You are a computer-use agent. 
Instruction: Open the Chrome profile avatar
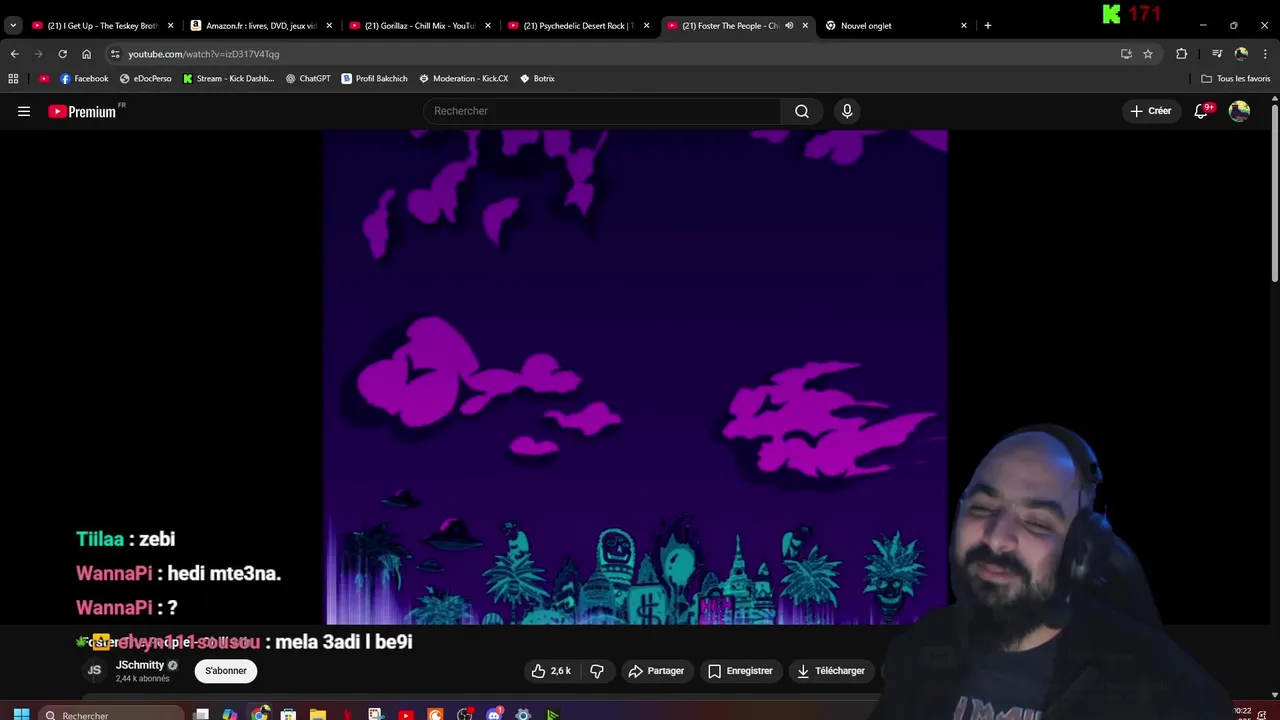1241,54
